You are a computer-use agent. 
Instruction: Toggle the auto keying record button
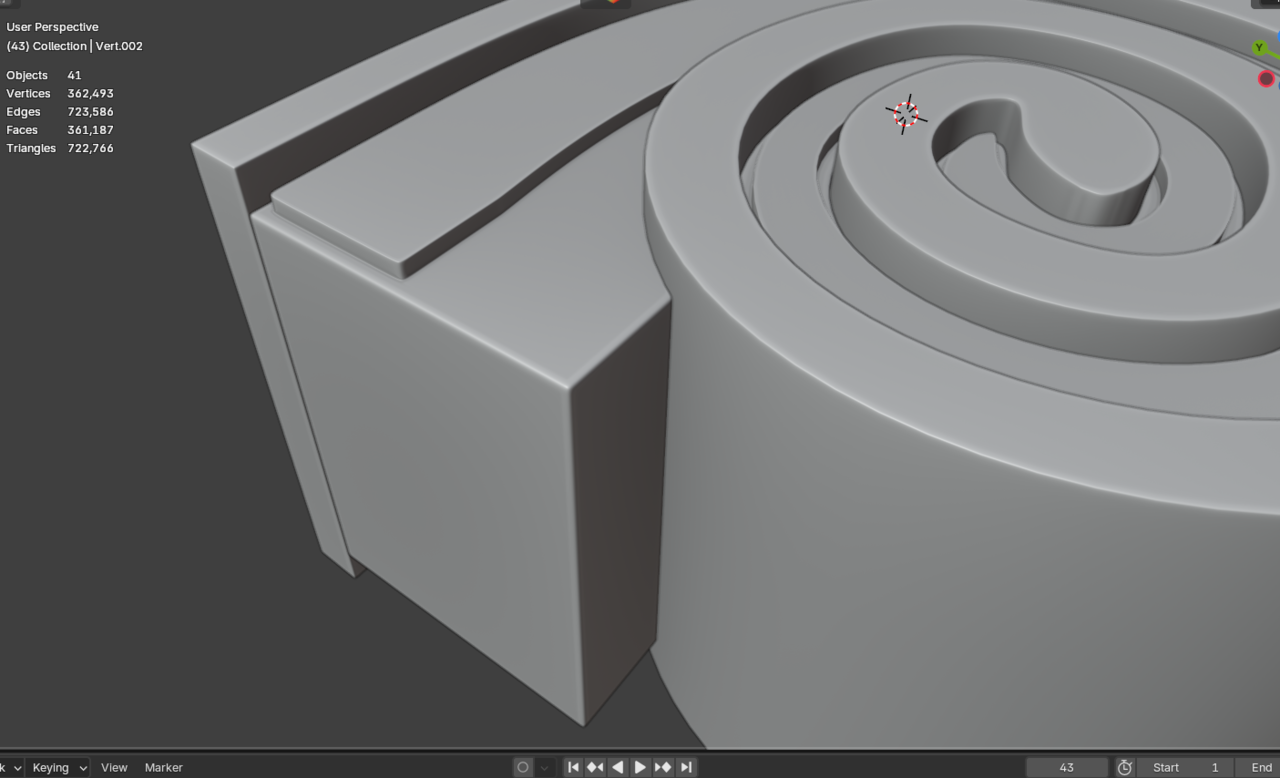(523, 767)
